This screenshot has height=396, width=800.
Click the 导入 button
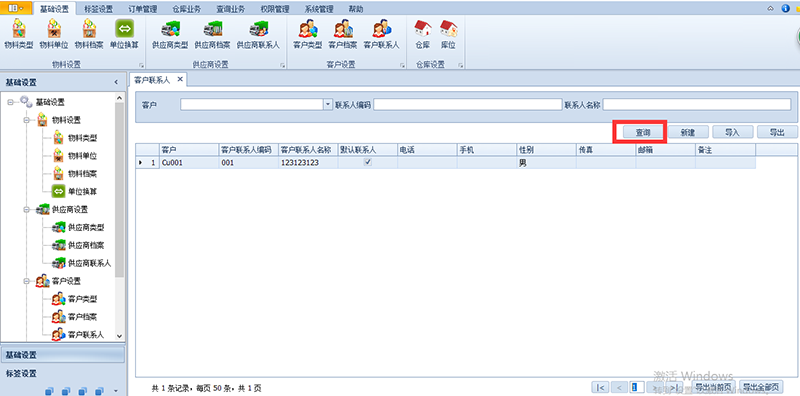pos(733,132)
